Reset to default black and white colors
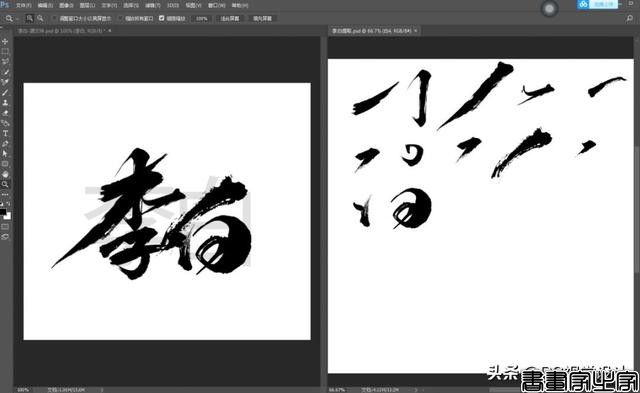640x393 pixels. click(x=2, y=204)
